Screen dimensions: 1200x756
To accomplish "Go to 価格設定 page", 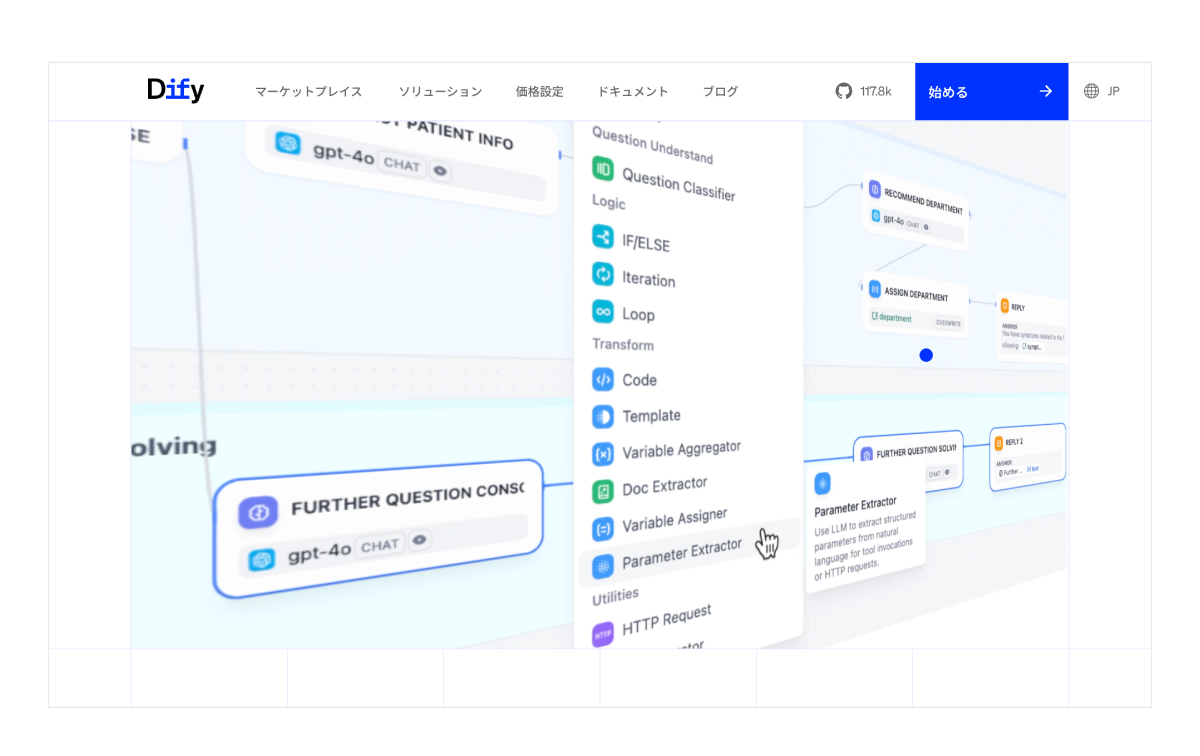I will tap(540, 91).
